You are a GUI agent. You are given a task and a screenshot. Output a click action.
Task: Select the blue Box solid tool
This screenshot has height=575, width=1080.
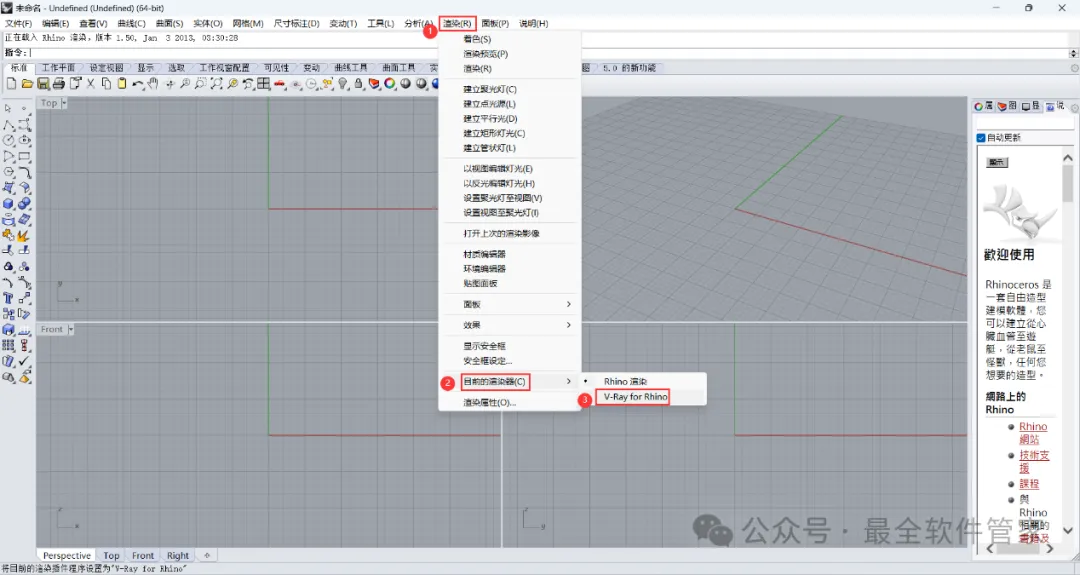coord(8,204)
